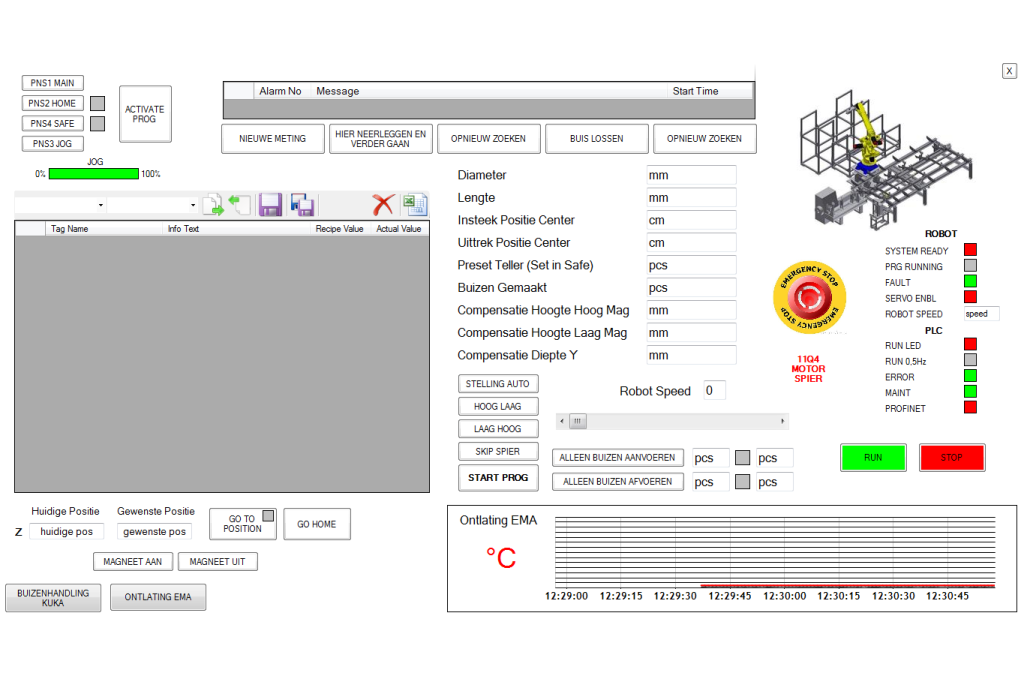Switch to the Buizenhandling KUKA screen
This screenshot has width=1024, height=682.
tap(53, 598)
